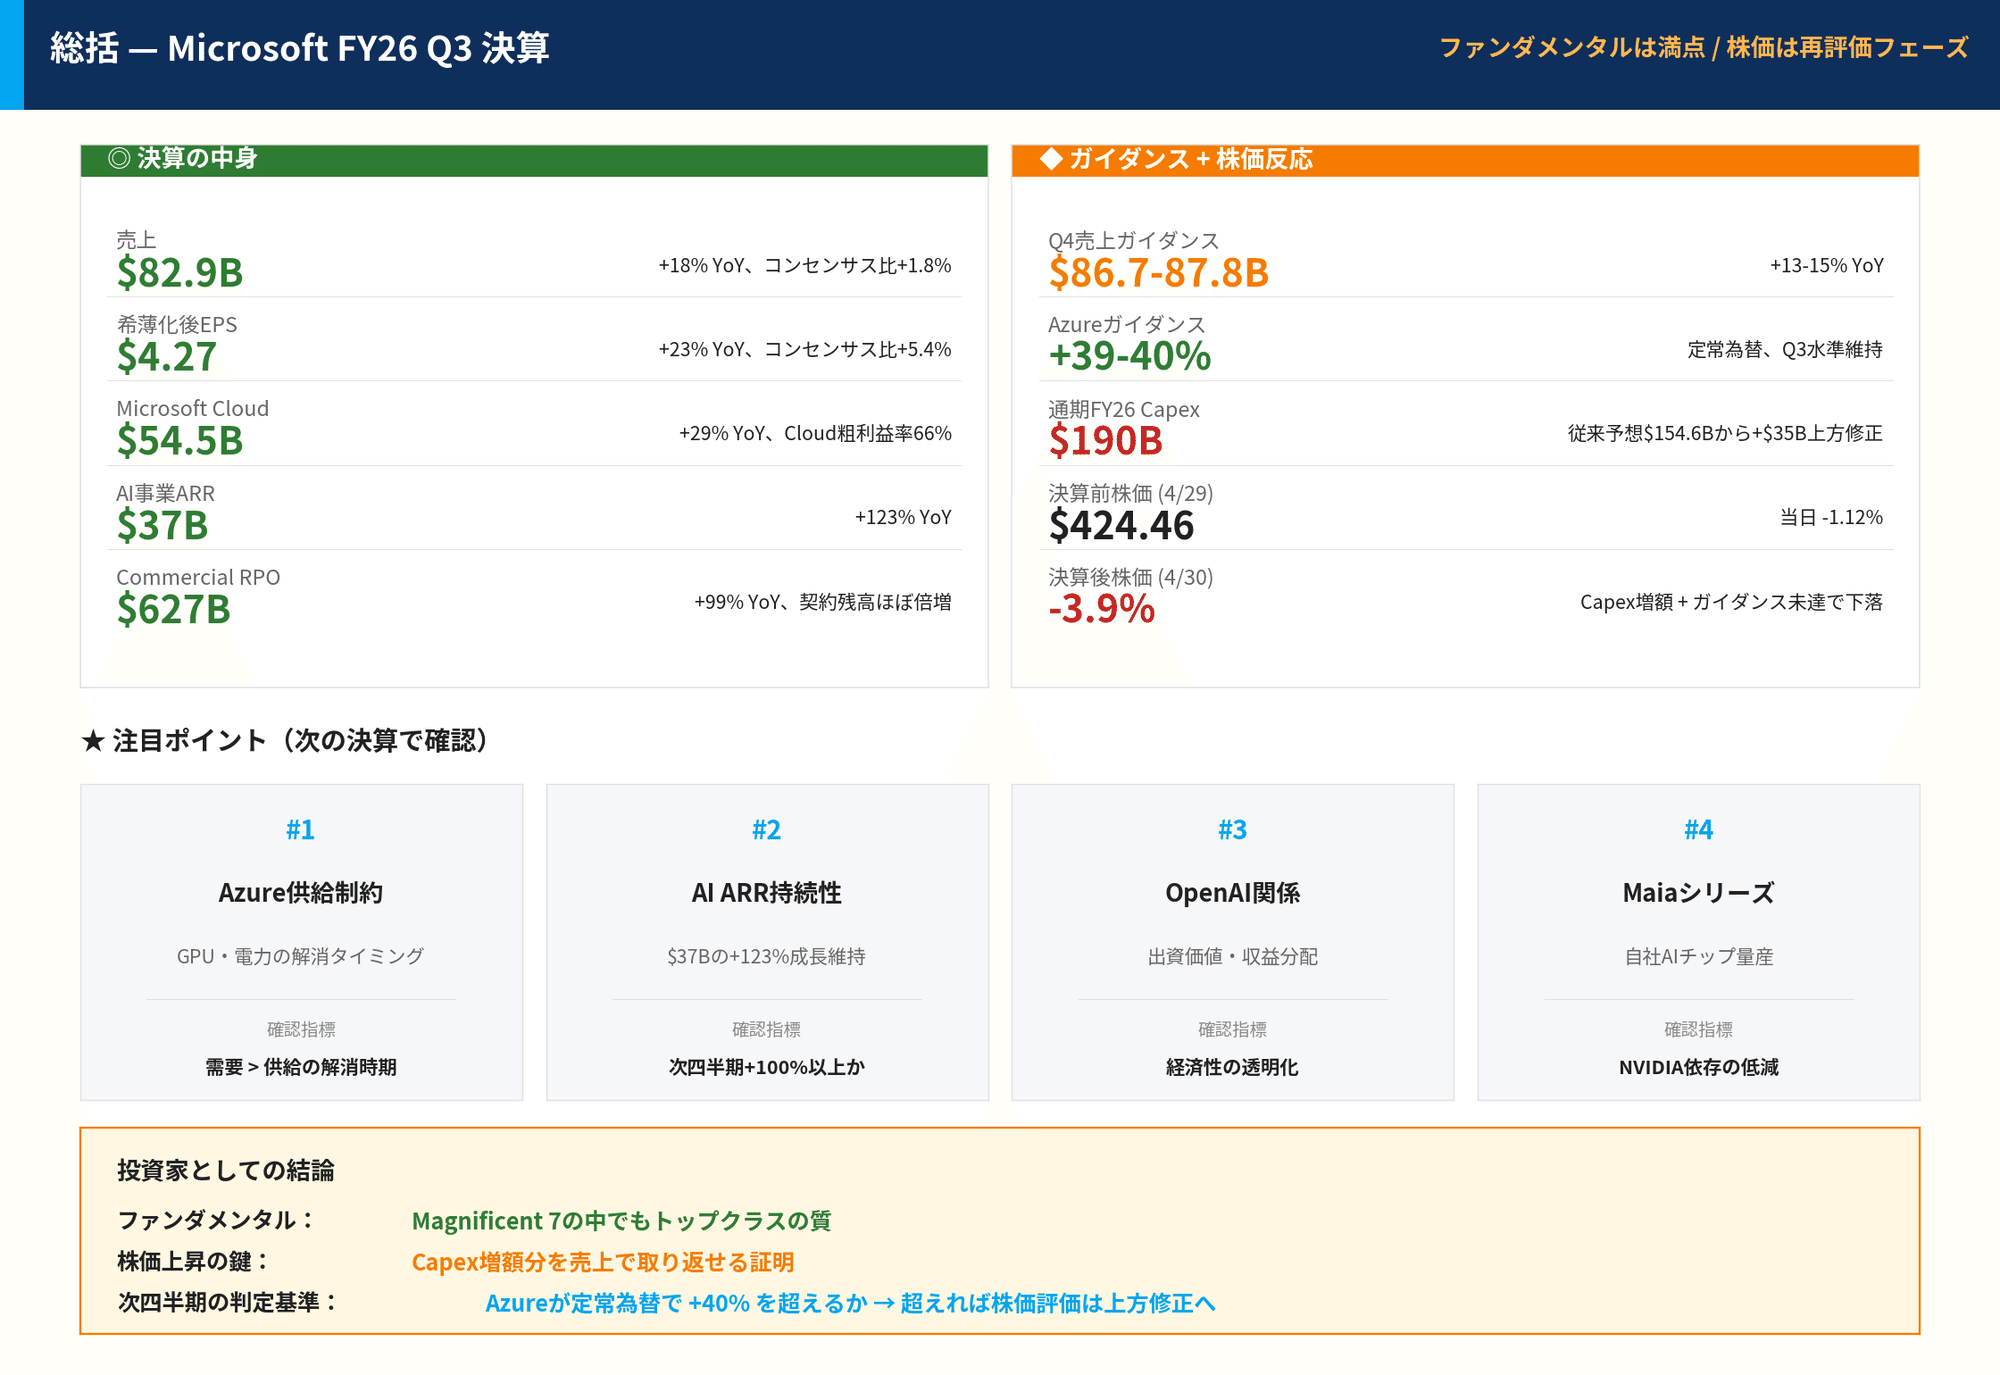Click '自社AIチップ量産' text
The image size is (2000, 1375).
tap(1699, 957)
